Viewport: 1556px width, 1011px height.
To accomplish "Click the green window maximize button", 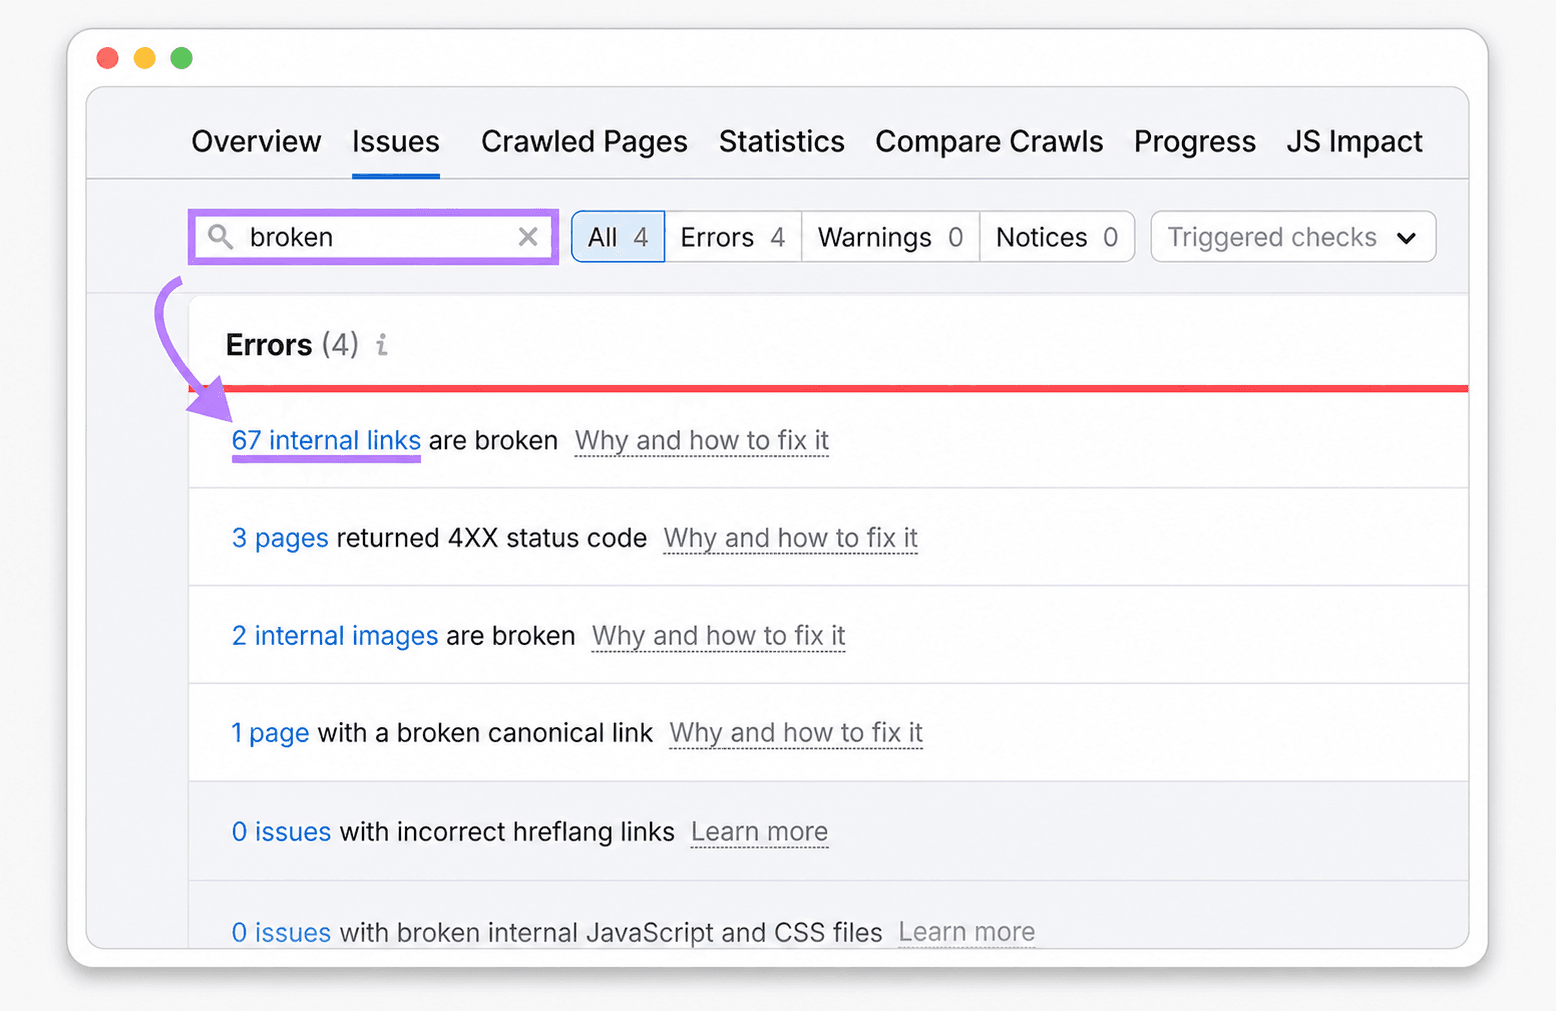I will pos(181,58).
